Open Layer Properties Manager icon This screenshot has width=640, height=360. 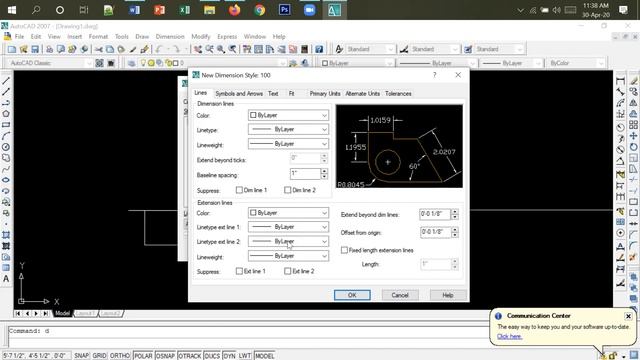tap(131, 63)
